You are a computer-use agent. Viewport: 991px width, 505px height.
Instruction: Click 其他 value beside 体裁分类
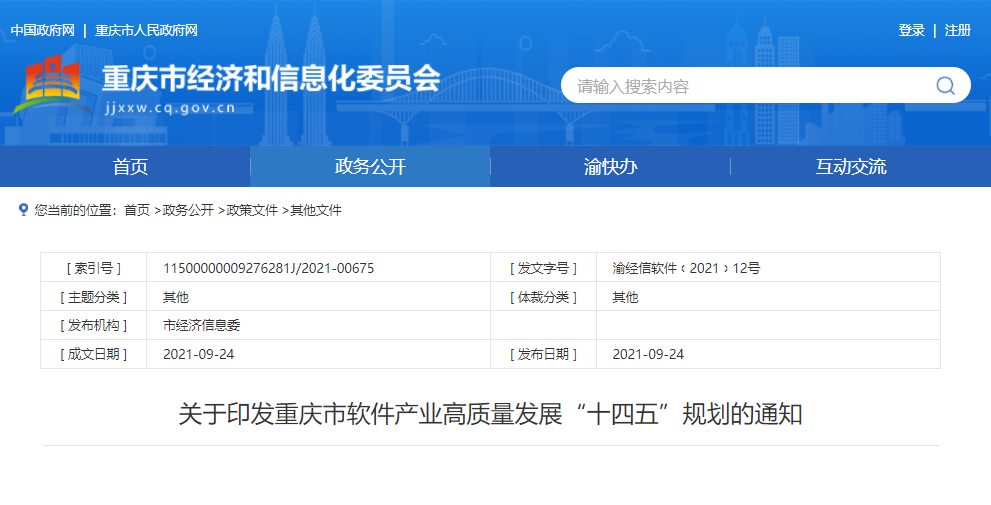point(625,297)
